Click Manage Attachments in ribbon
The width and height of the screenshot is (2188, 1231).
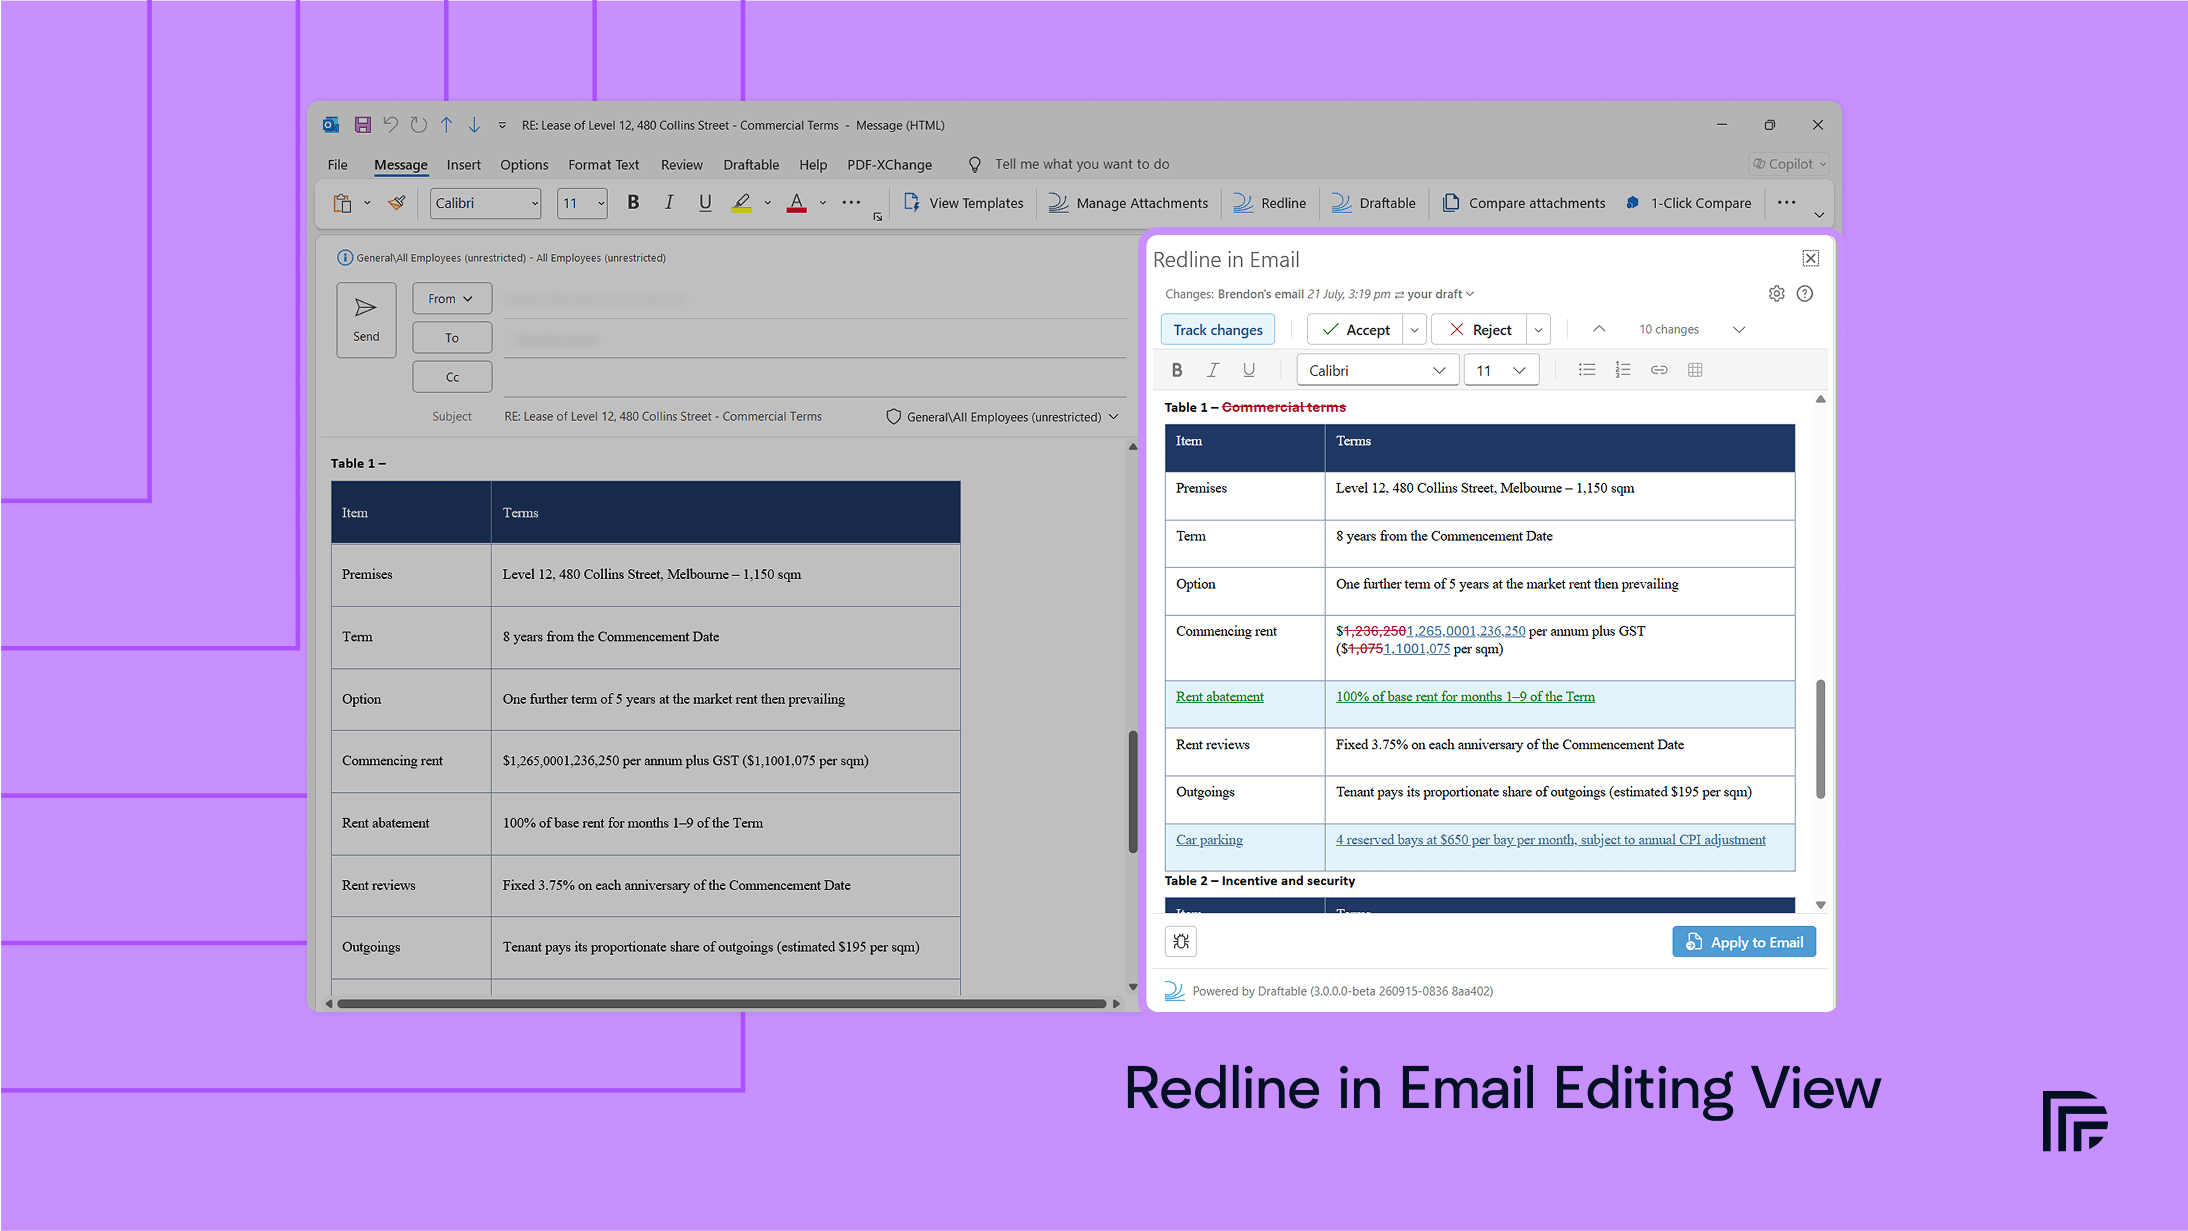coord(1128,203)
